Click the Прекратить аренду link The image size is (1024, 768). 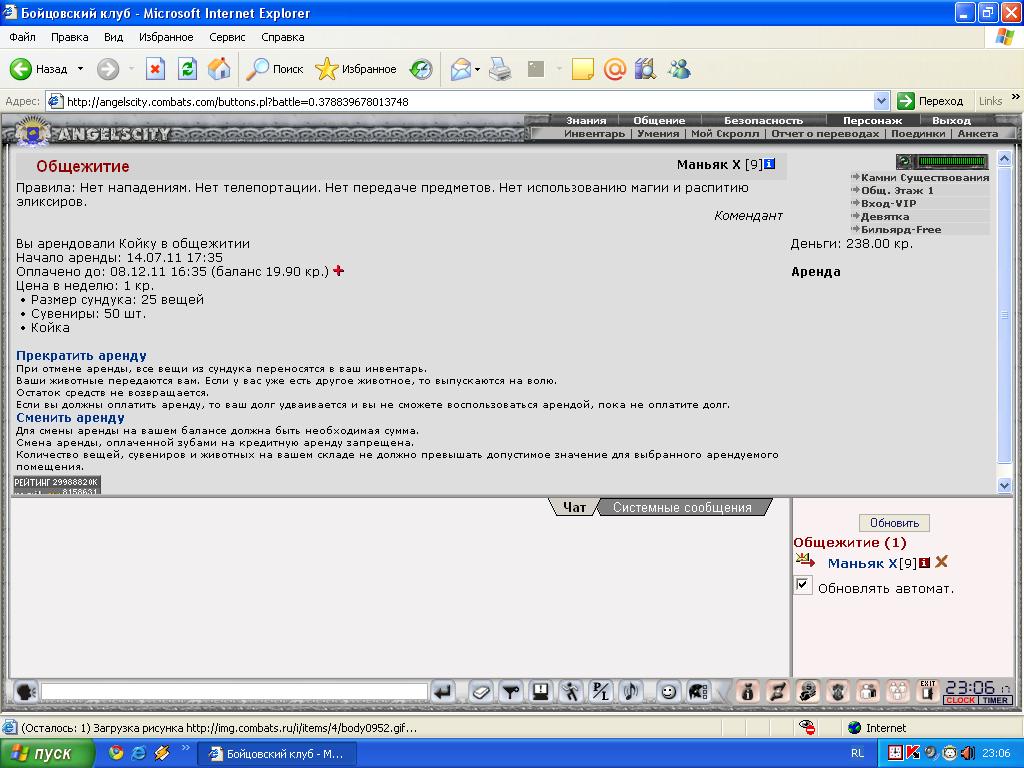click(81, 356)
